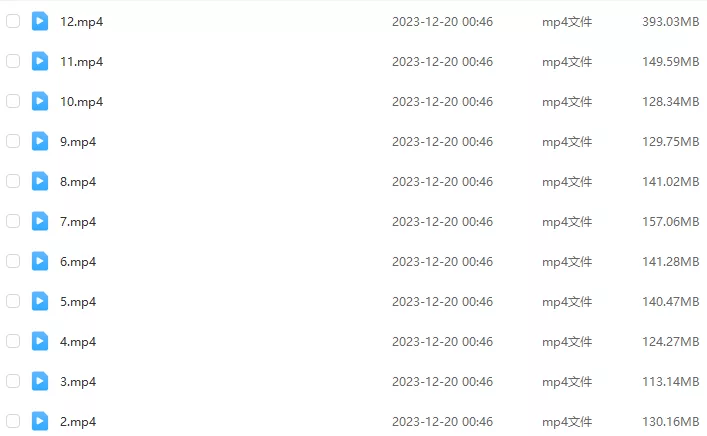
Task: Click the 113.14MB size of 3.mp4
Action: point(670,381)
